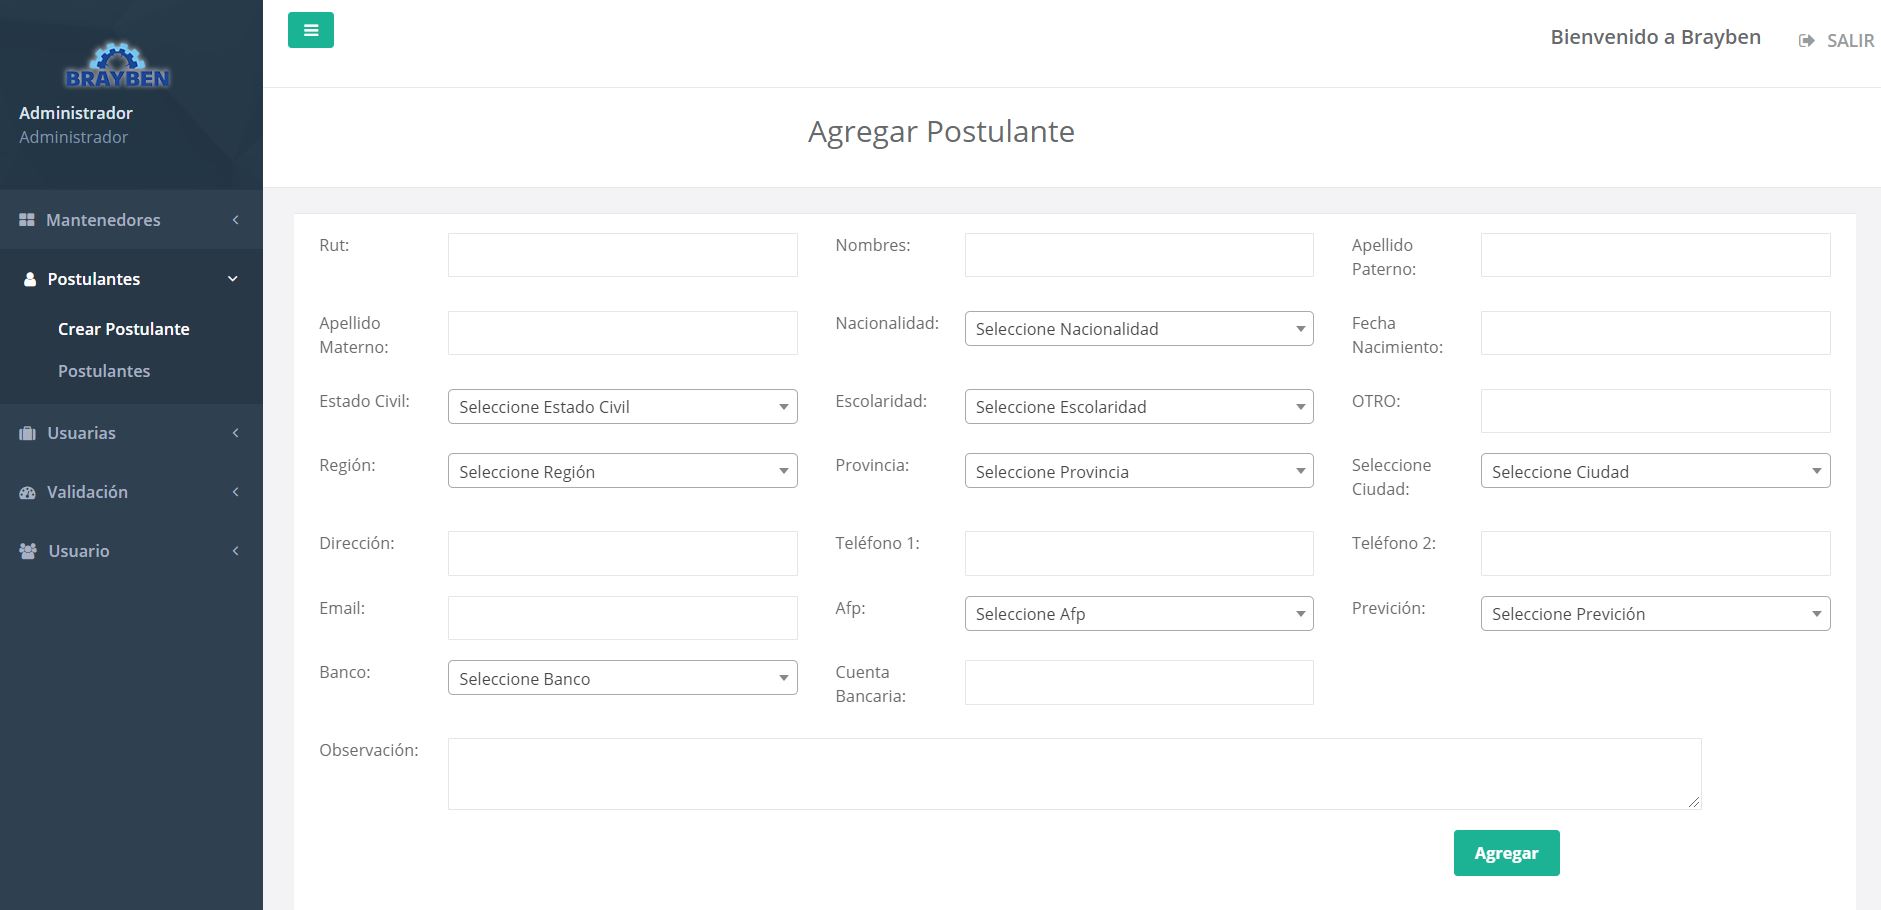This screenshot has width=1881, height=910.
Task: Open Seleccione Región dropdown
Action: pos(623,471)
